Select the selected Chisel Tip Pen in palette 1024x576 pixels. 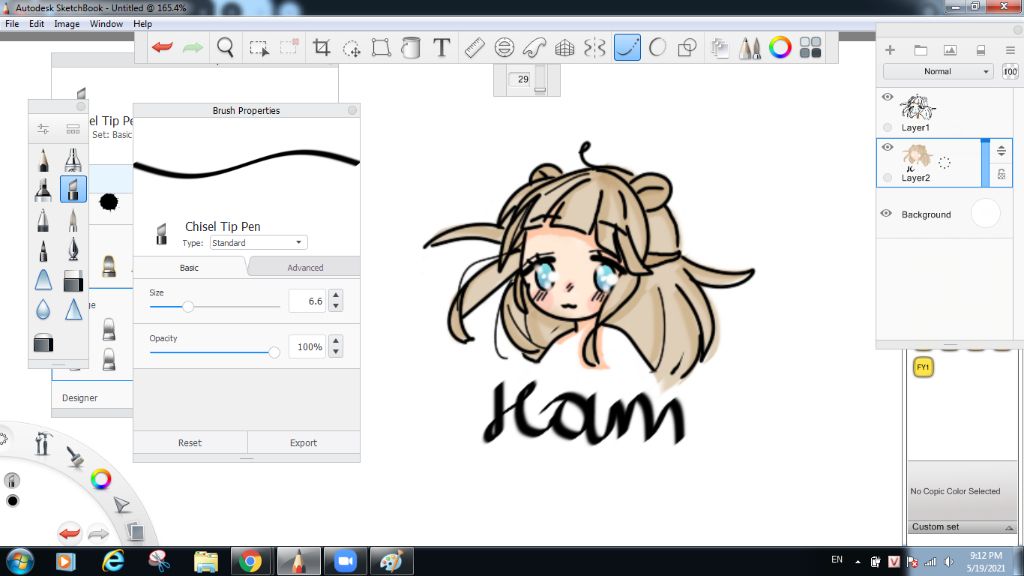[73, 189]
